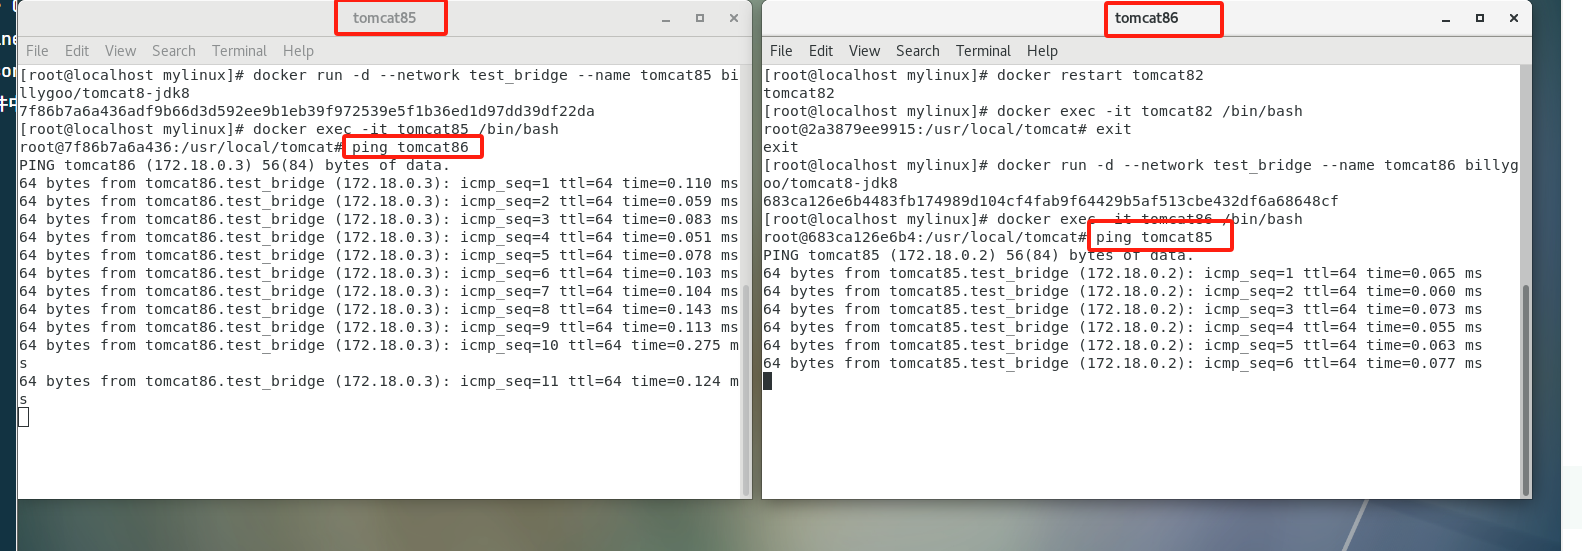Click 'docker restart tomcat82' command line
Screen dimensions: 1582x551
point(984,75)
